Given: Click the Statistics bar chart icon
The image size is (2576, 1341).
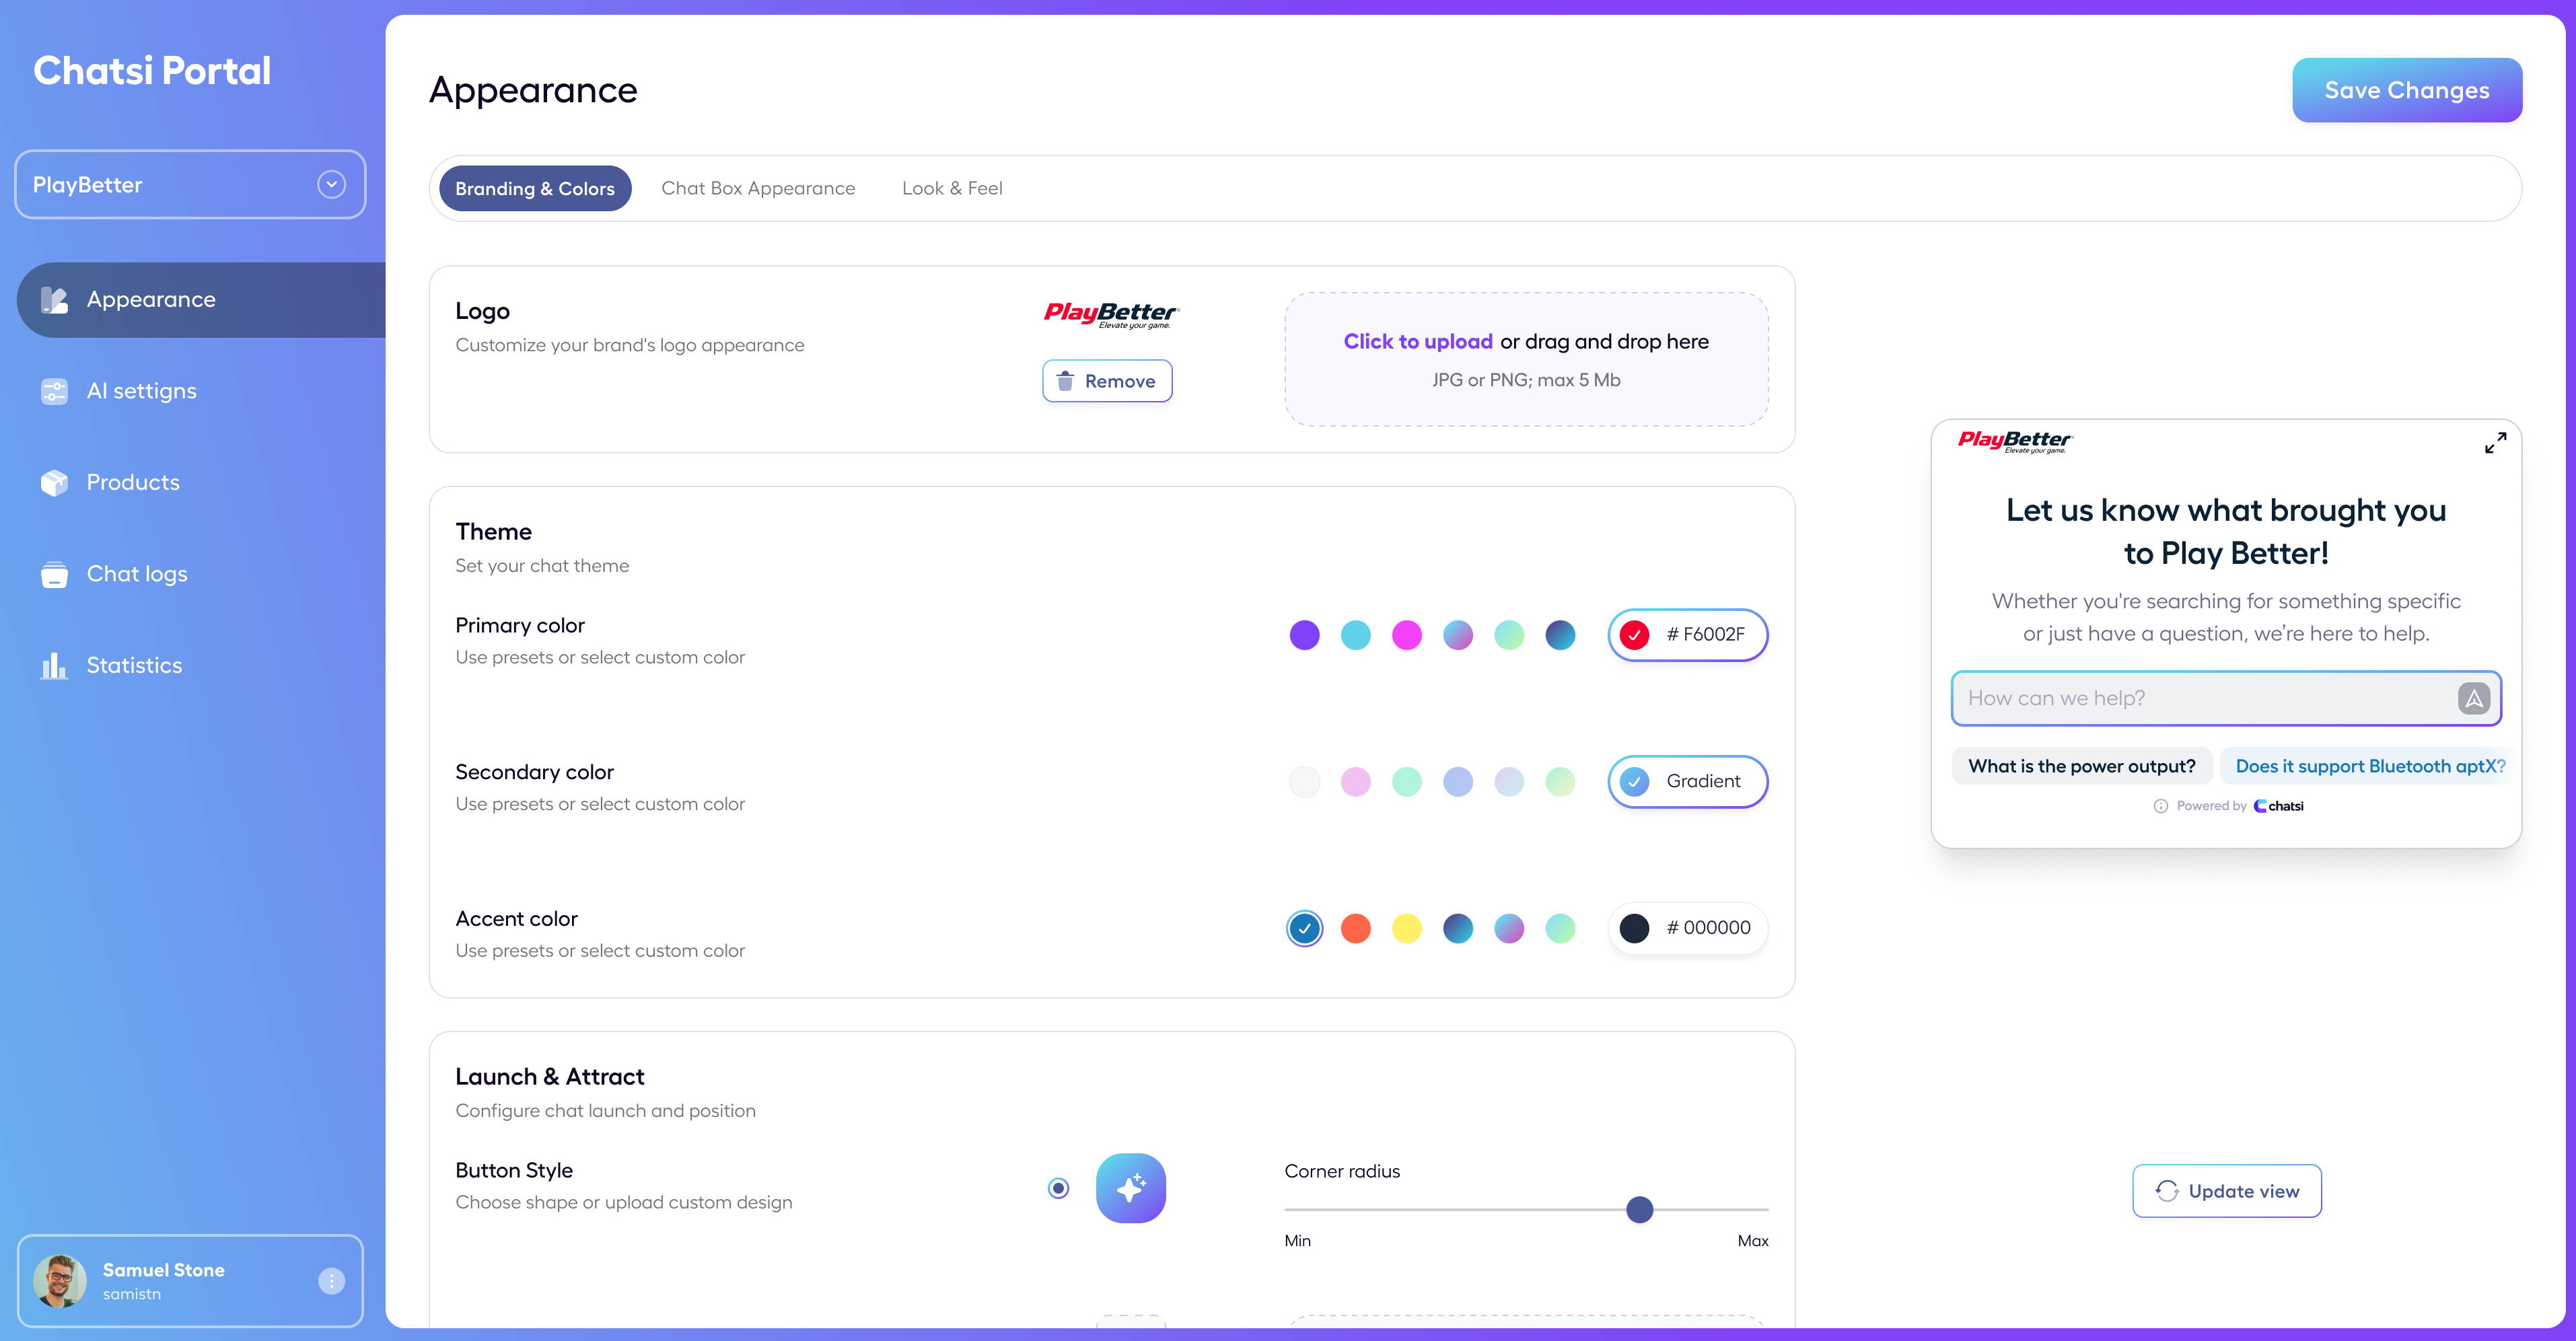Looking at the screenshot, I should 54,665.
